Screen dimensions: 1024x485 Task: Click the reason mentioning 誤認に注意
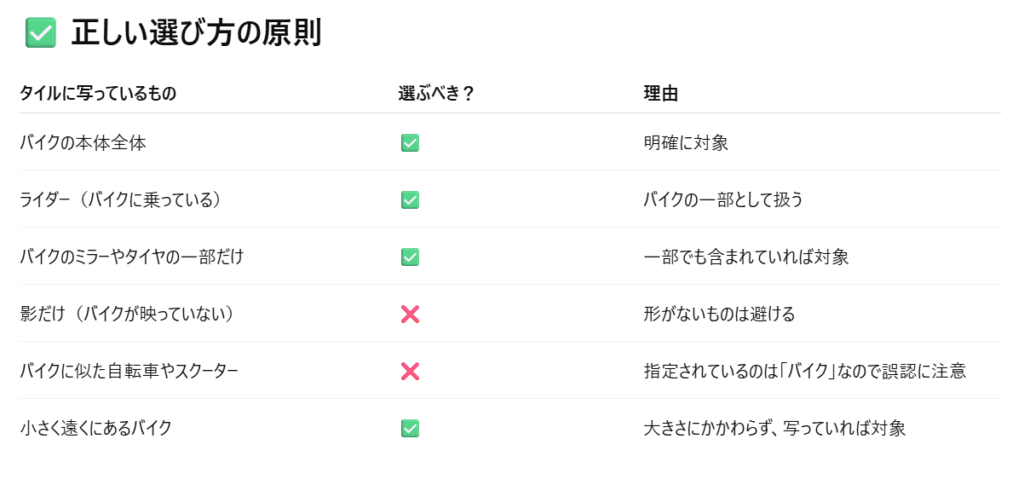[805, 371]
